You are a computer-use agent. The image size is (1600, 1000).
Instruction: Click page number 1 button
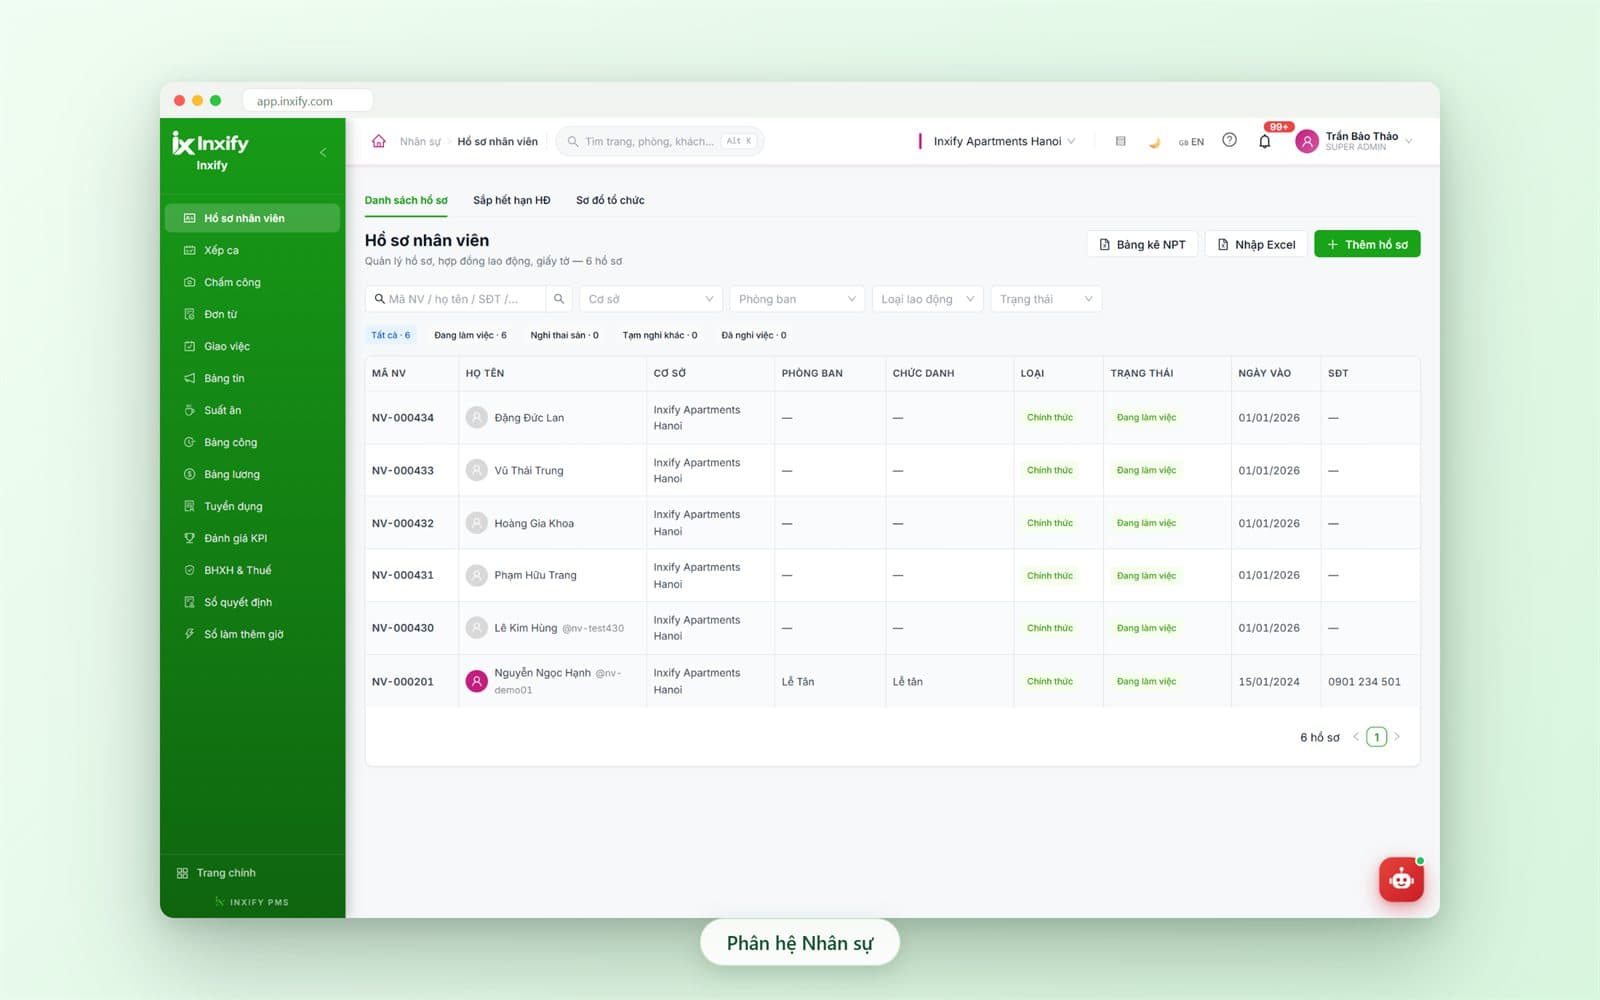click(1377, 737)
